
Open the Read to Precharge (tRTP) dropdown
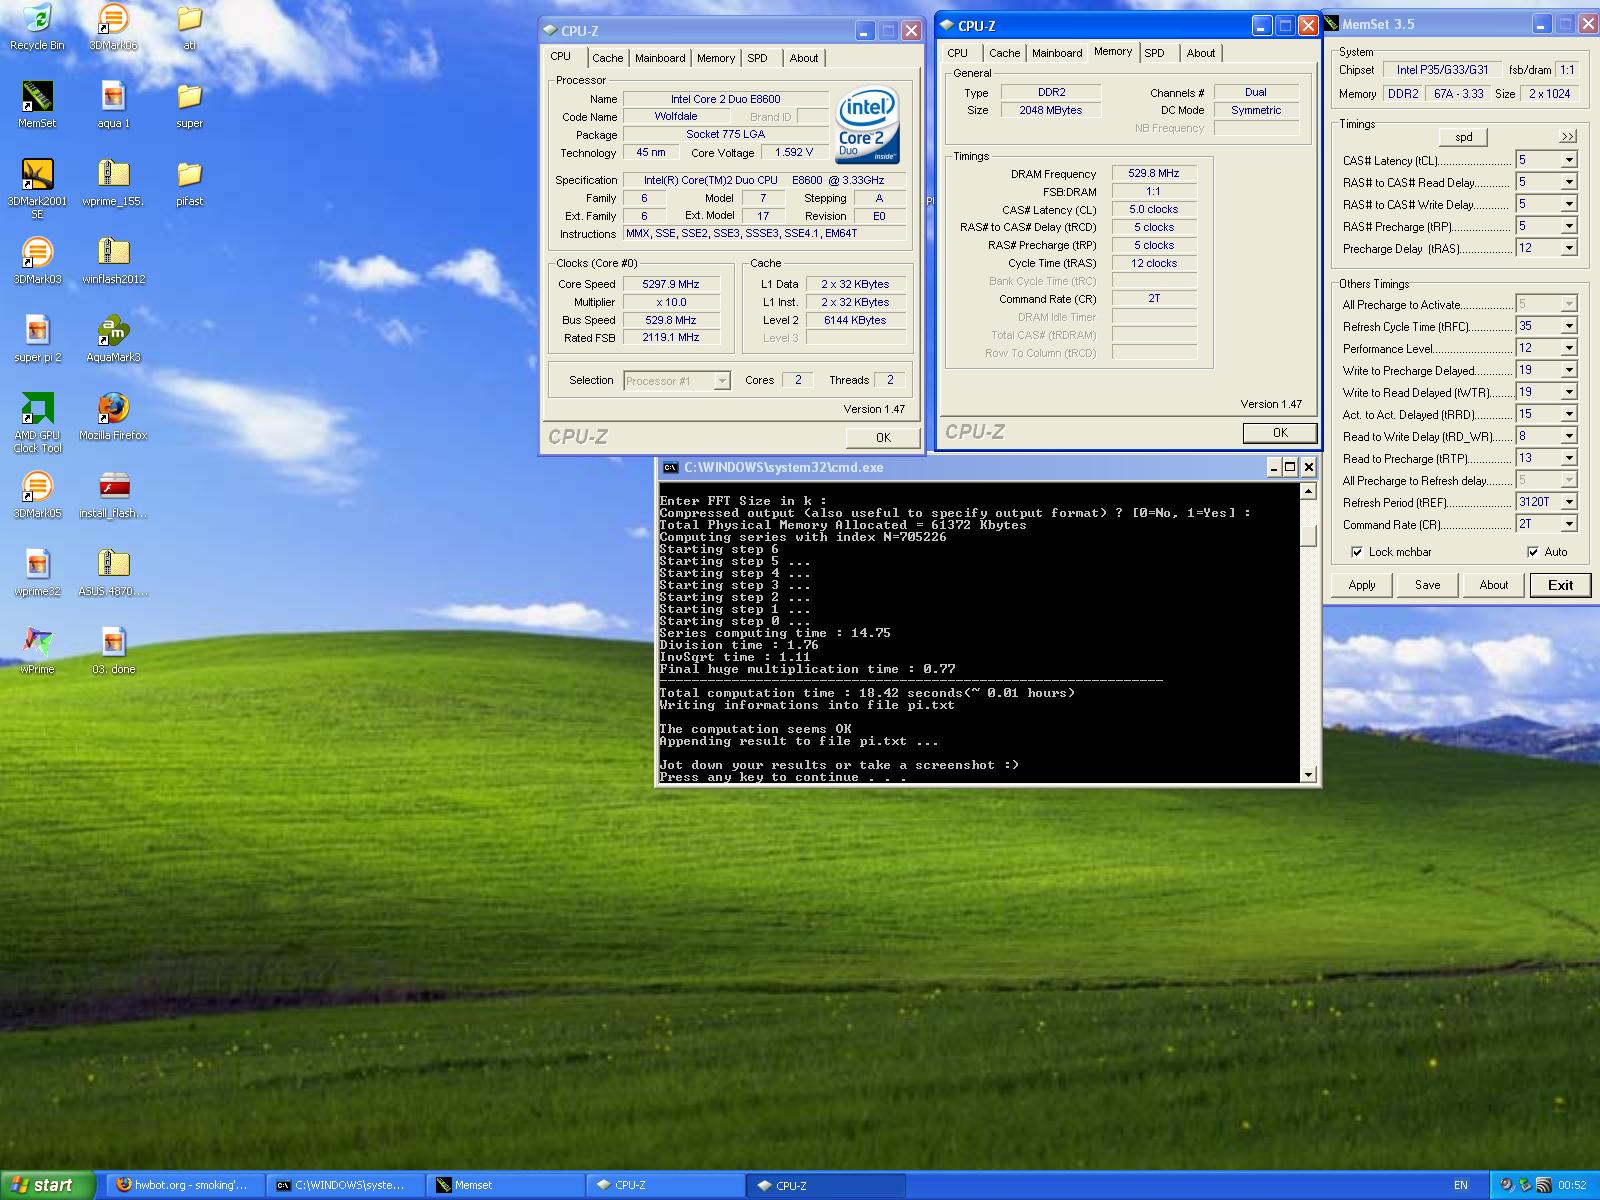click(x=1569, y=458)
